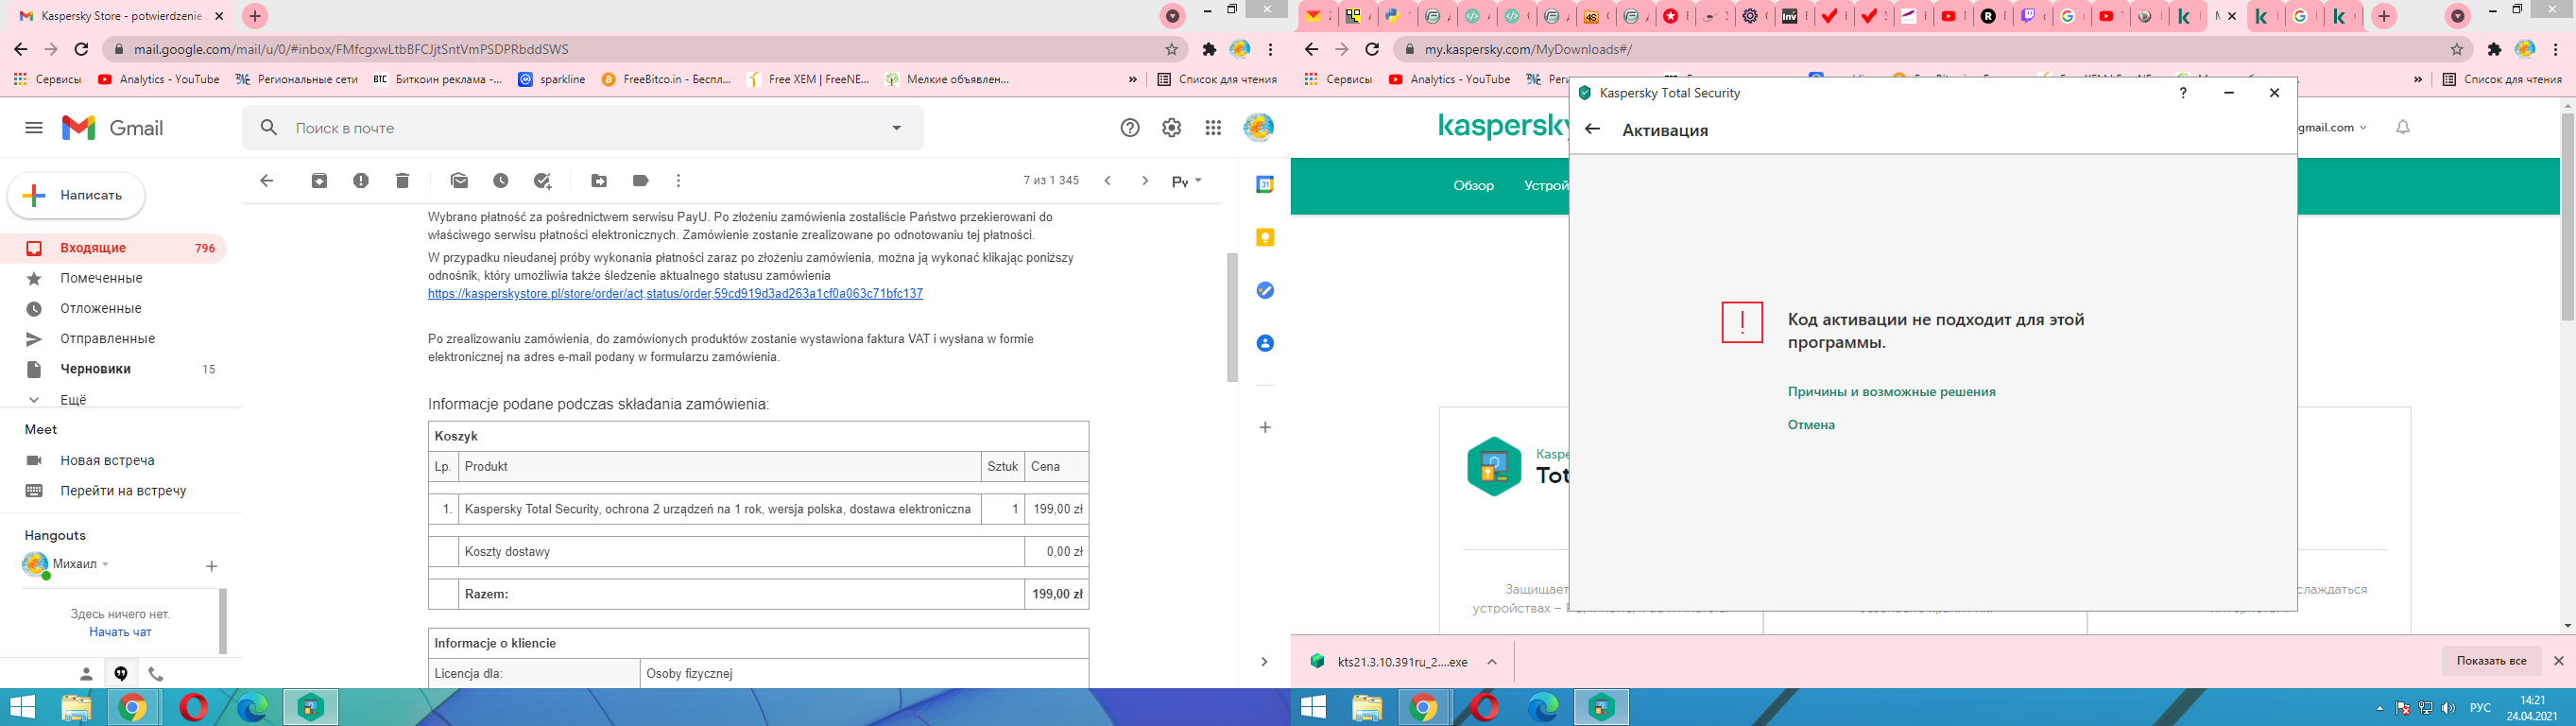Click the Gmail email vertical scrollbar
The width and height of the screenshot is (2576, 726).
click(1233, 317)
